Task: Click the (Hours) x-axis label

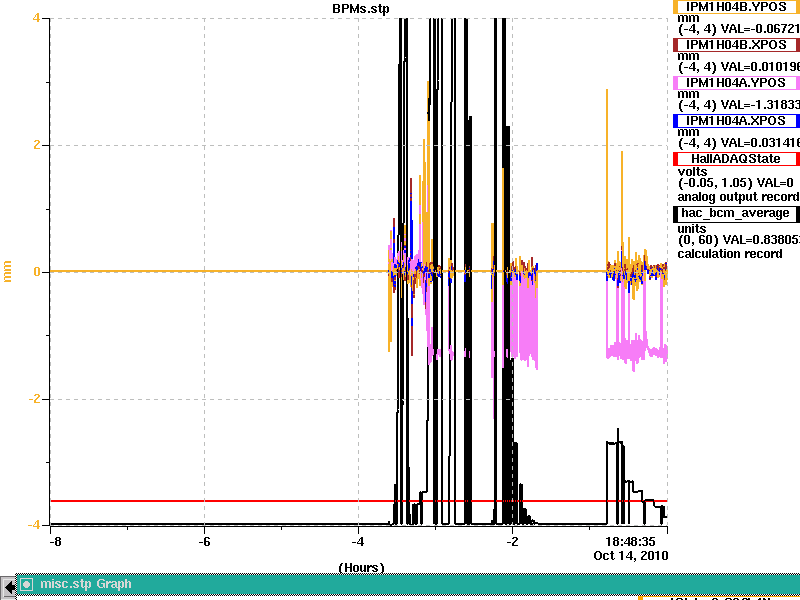Action: pyautogui.click(x=361, y=567)
